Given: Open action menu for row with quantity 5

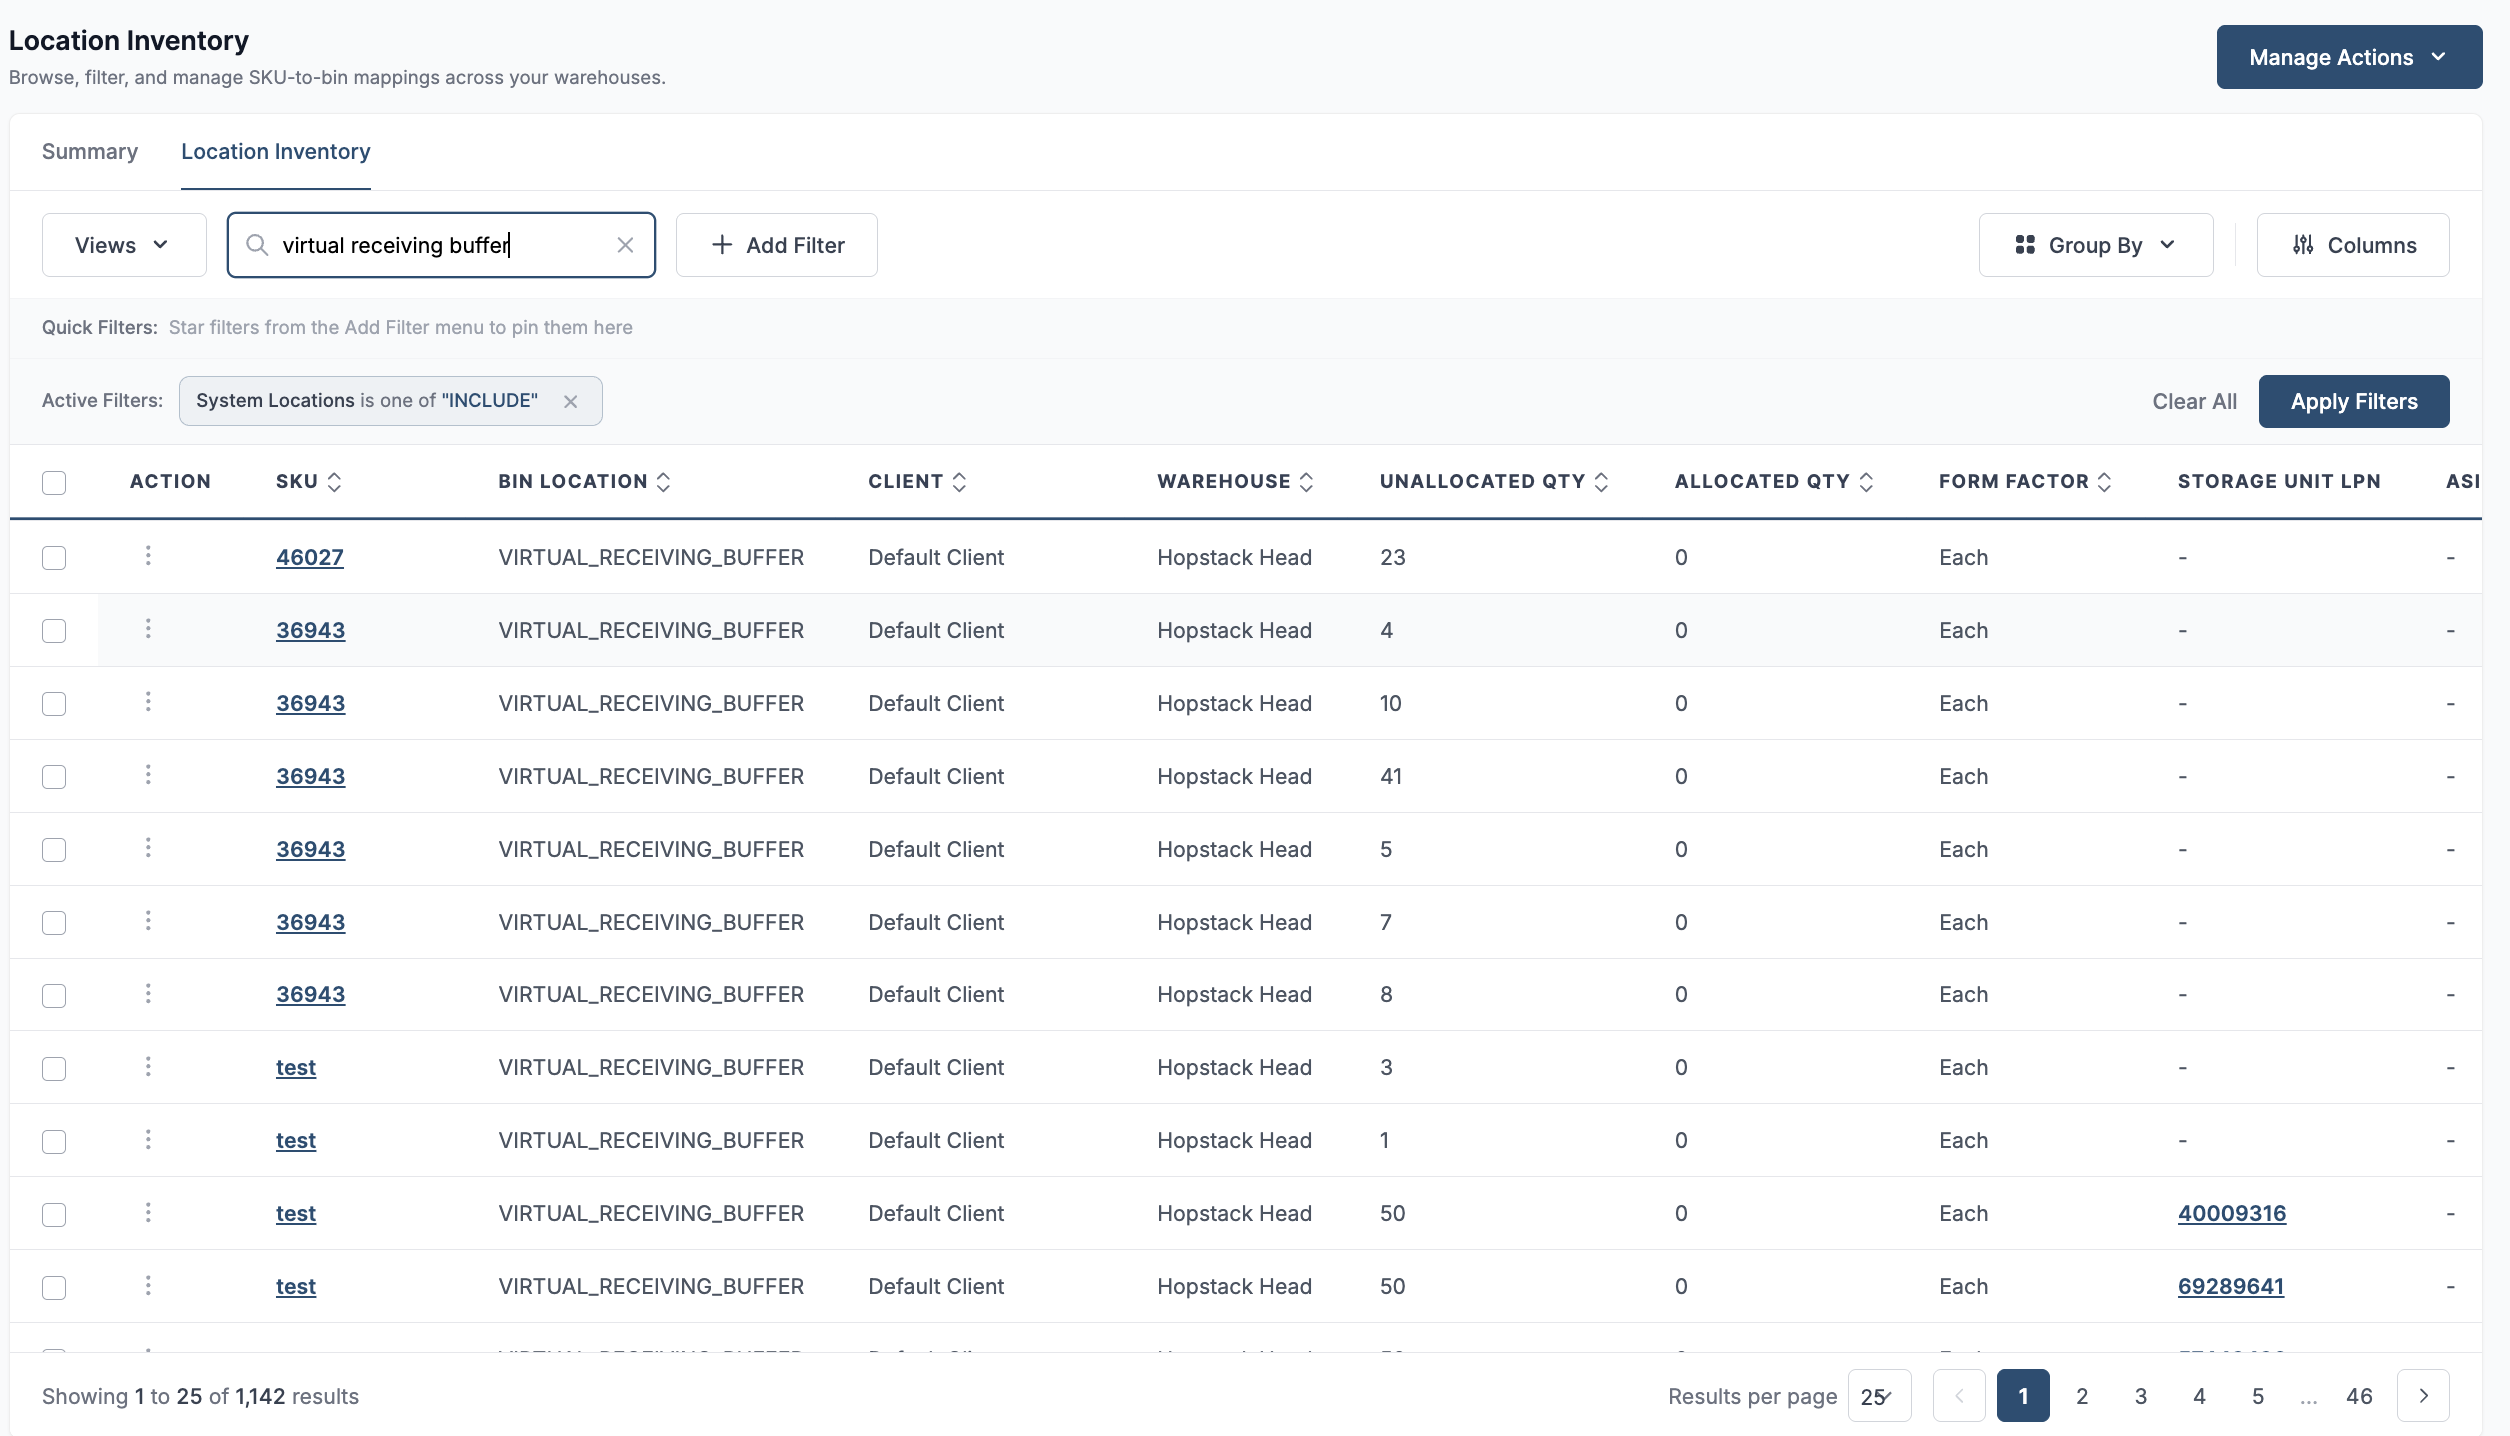Looking at the screenshot, I should 148,848.
